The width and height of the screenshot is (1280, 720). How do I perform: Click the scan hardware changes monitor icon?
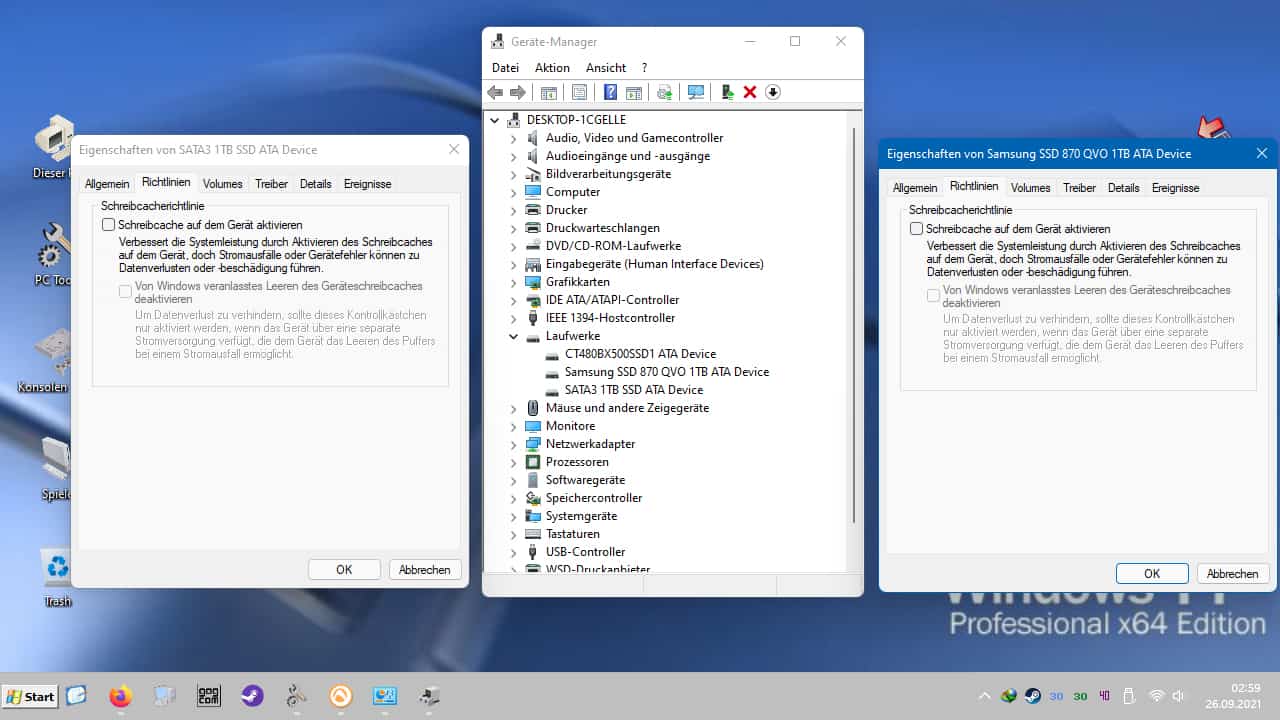696,92
